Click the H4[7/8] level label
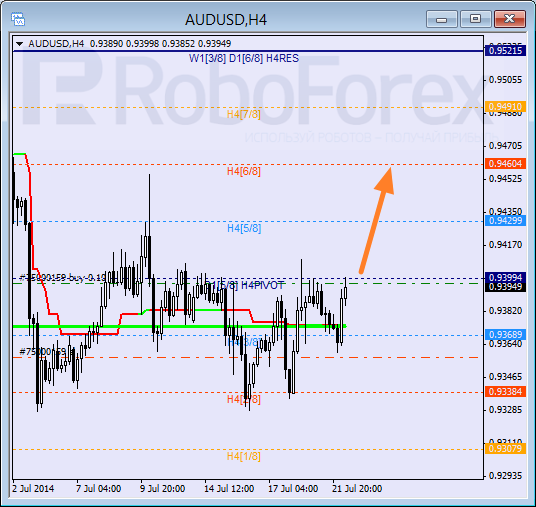 coord(244,114)
